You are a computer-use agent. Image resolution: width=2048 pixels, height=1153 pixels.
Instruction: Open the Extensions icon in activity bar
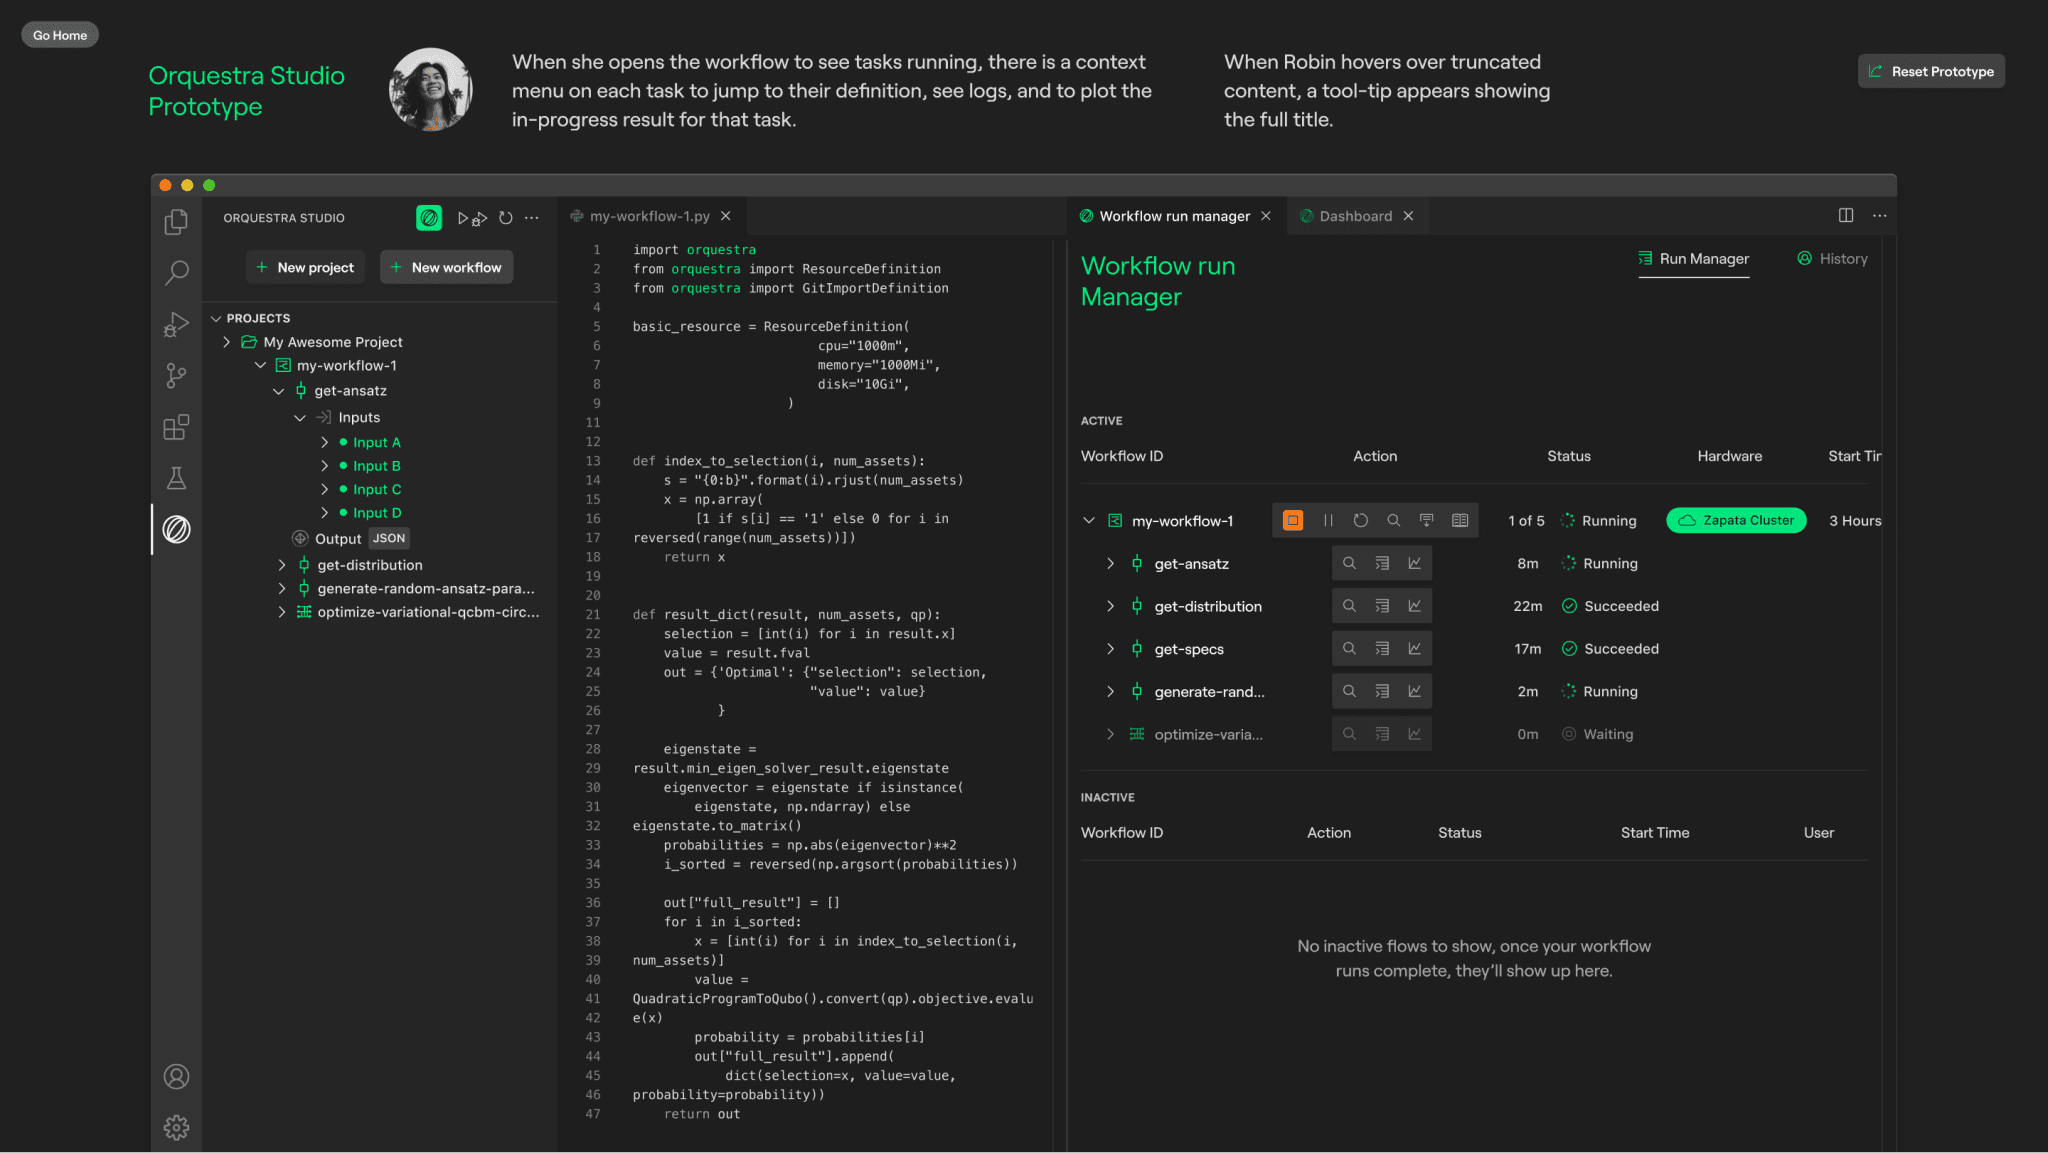tap(176, 427)
